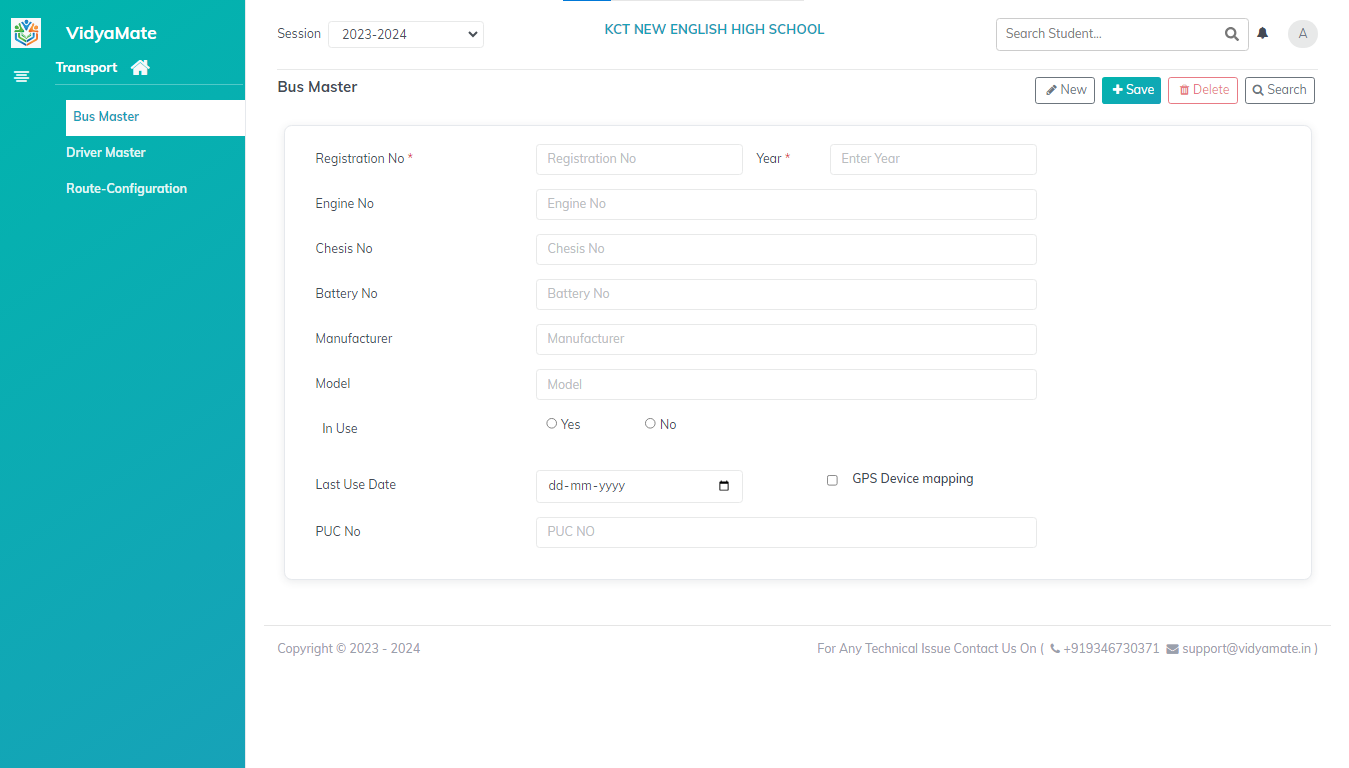Select Bus Master in sidebar
This screenshot has height=768, width=1349.
(x=106, y=117)
